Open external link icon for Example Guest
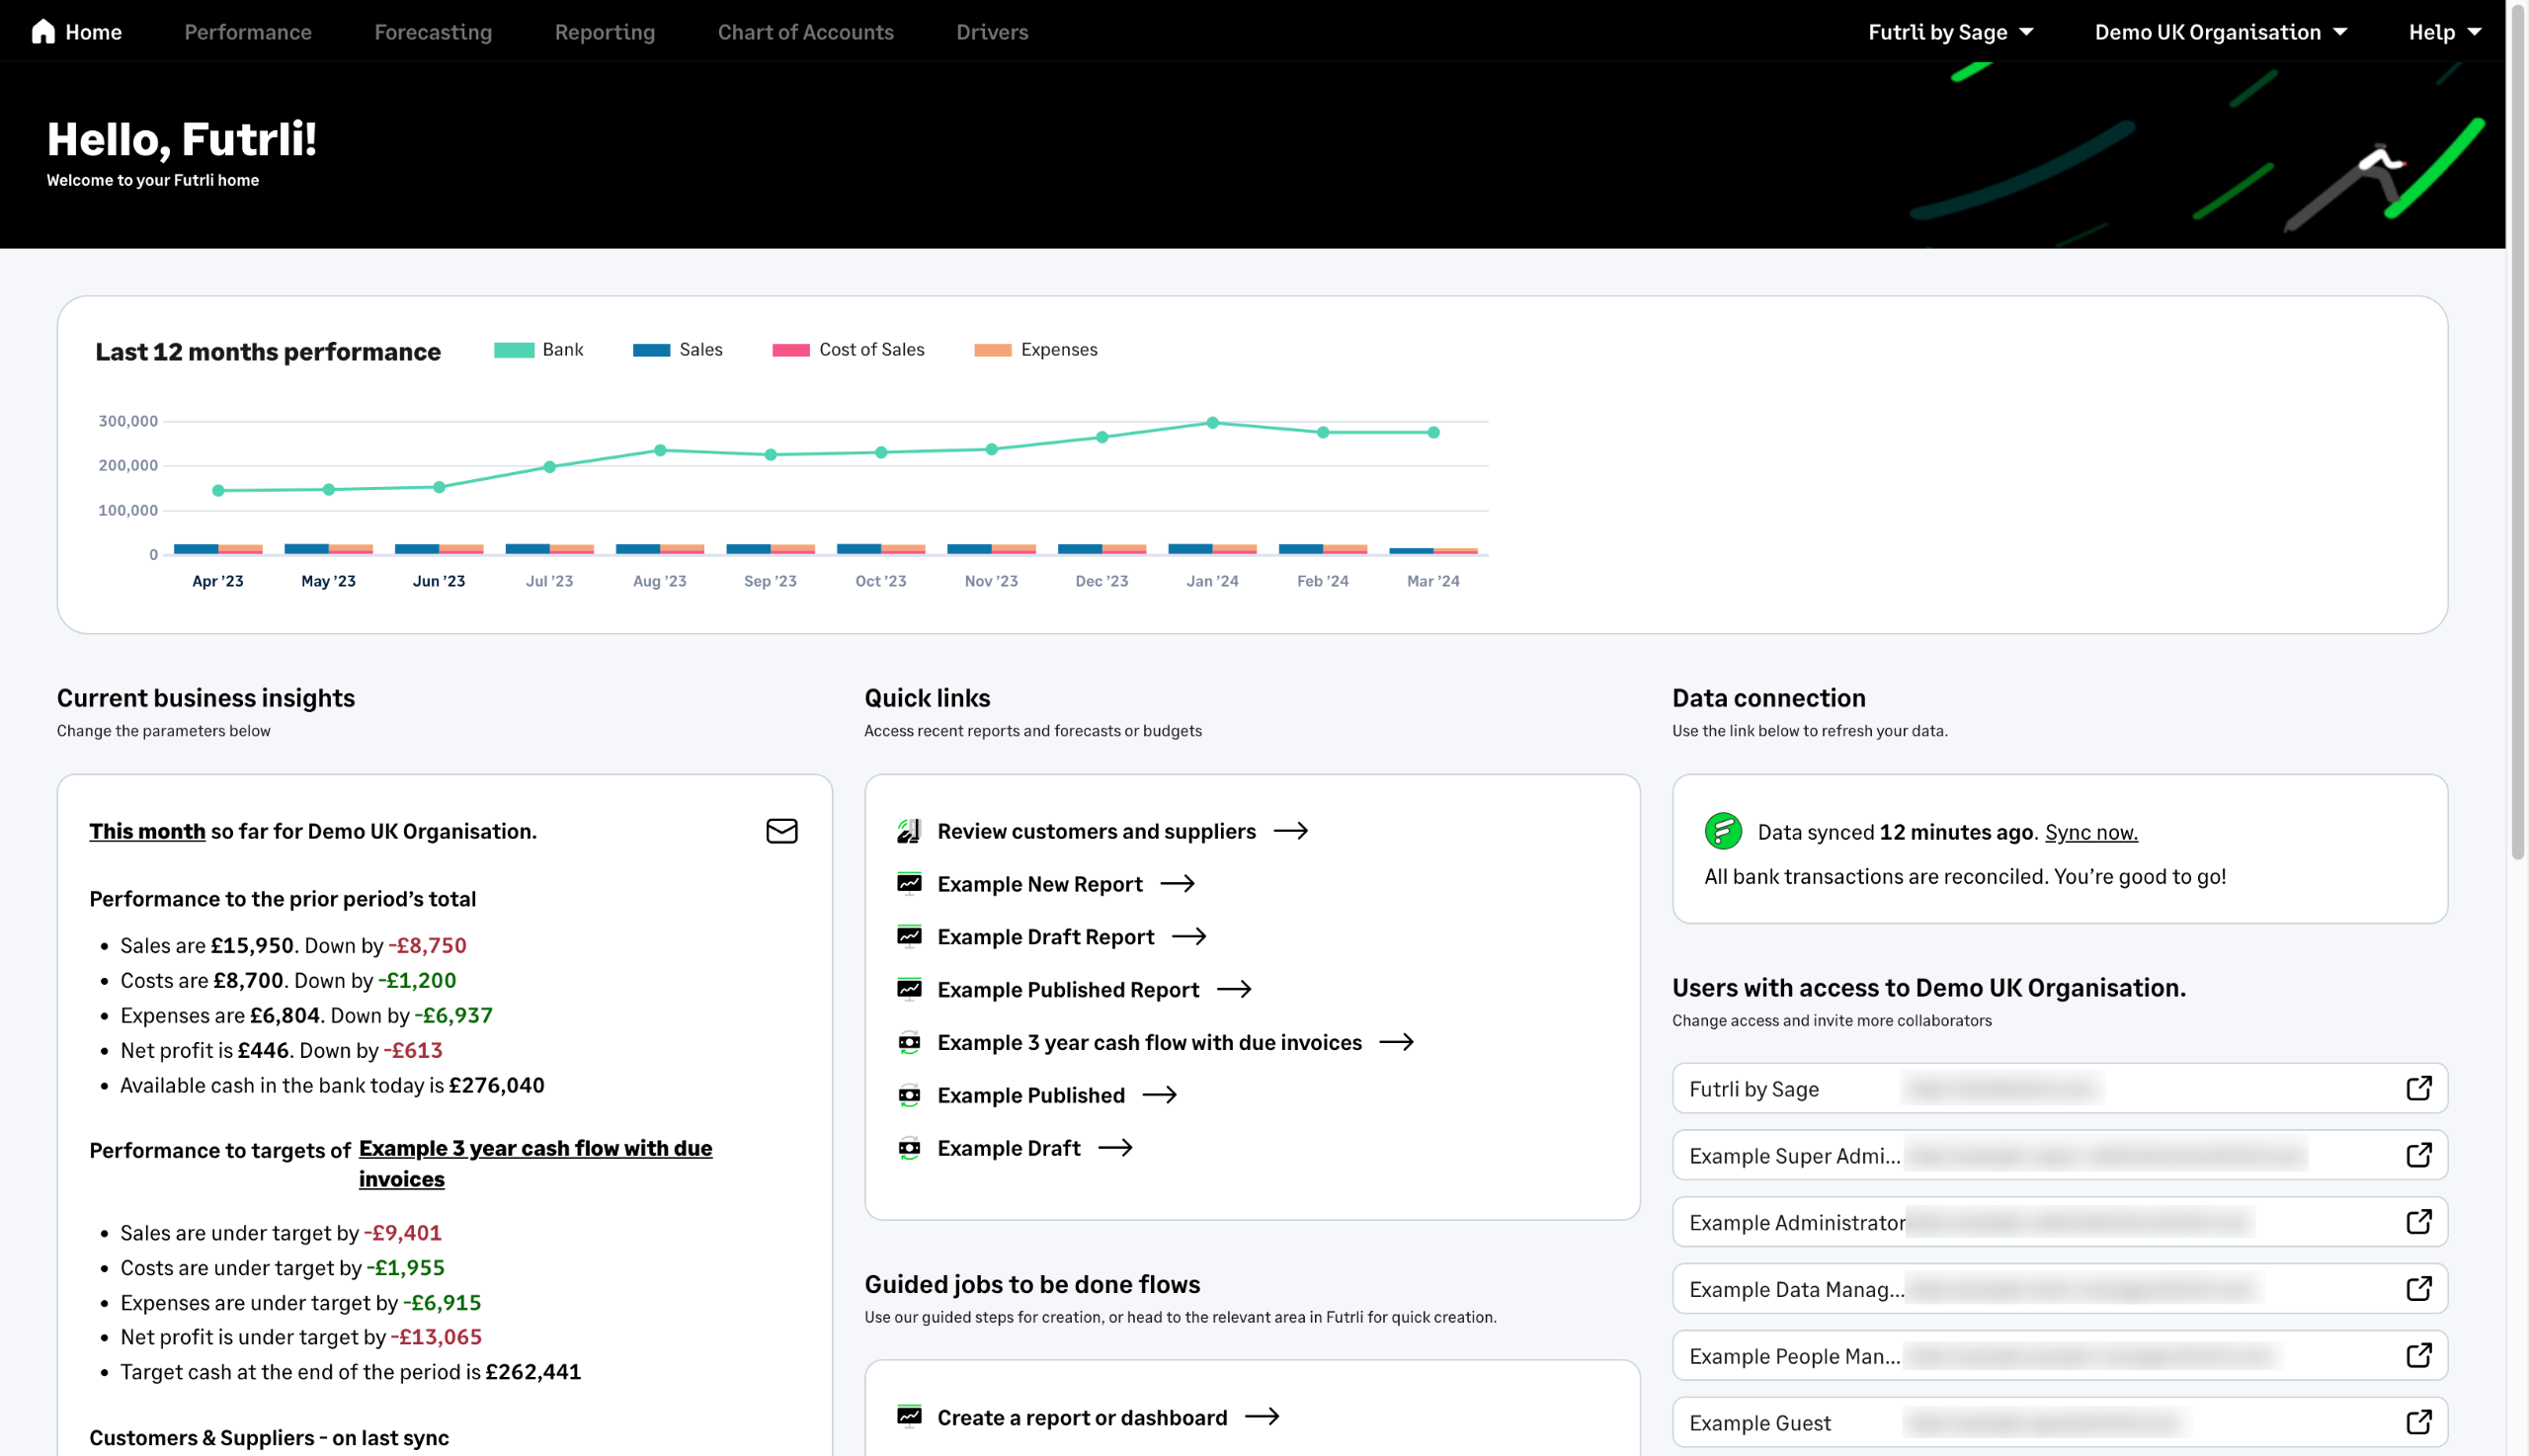This screenshot has width=2529, height=1456. click(2418, 1422)
